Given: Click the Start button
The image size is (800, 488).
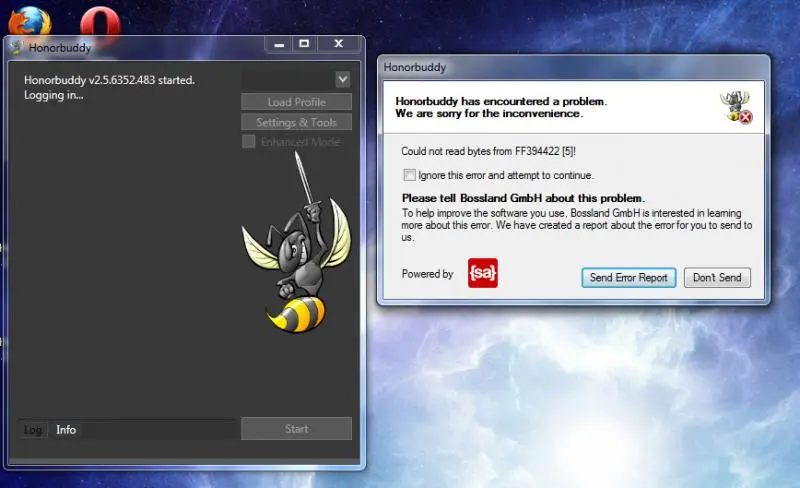Looking at the screenshot, I should click(x=296, y=429).
